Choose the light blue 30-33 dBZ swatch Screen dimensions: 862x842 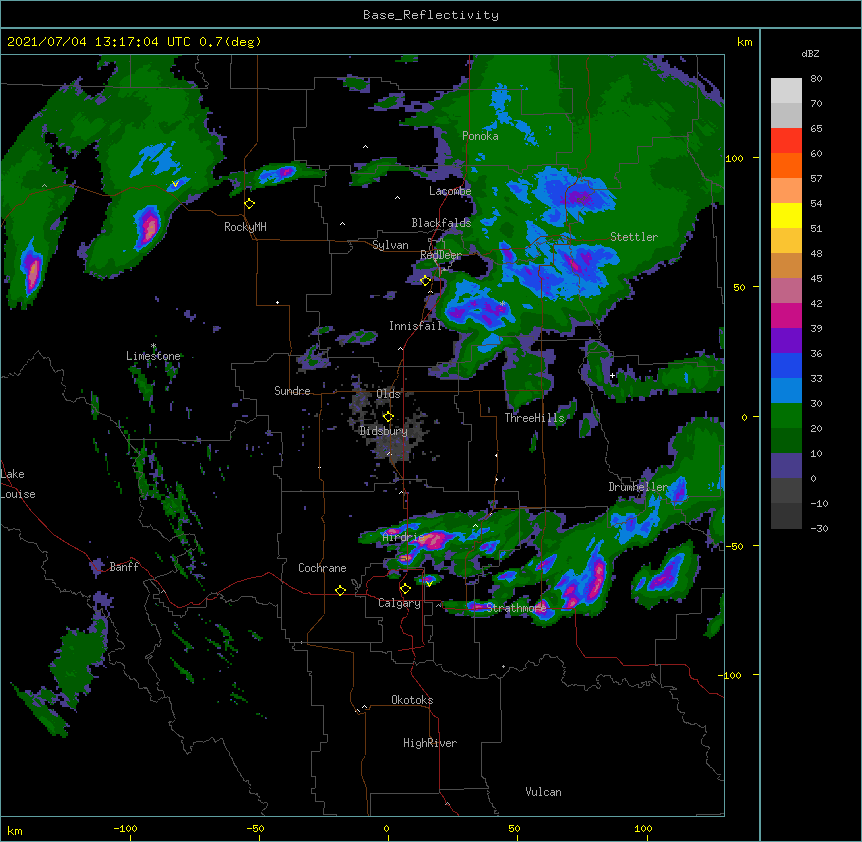coord(786,391)
